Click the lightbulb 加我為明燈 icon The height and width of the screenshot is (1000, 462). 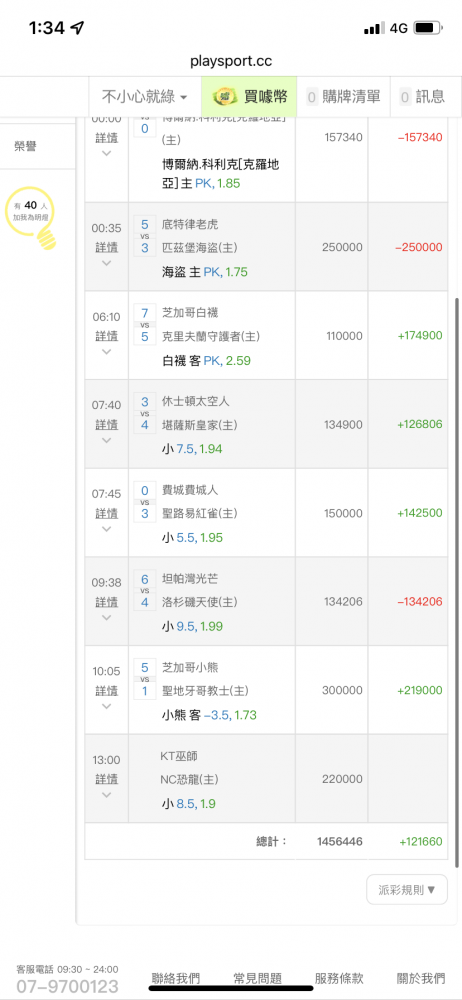(28, 219)
